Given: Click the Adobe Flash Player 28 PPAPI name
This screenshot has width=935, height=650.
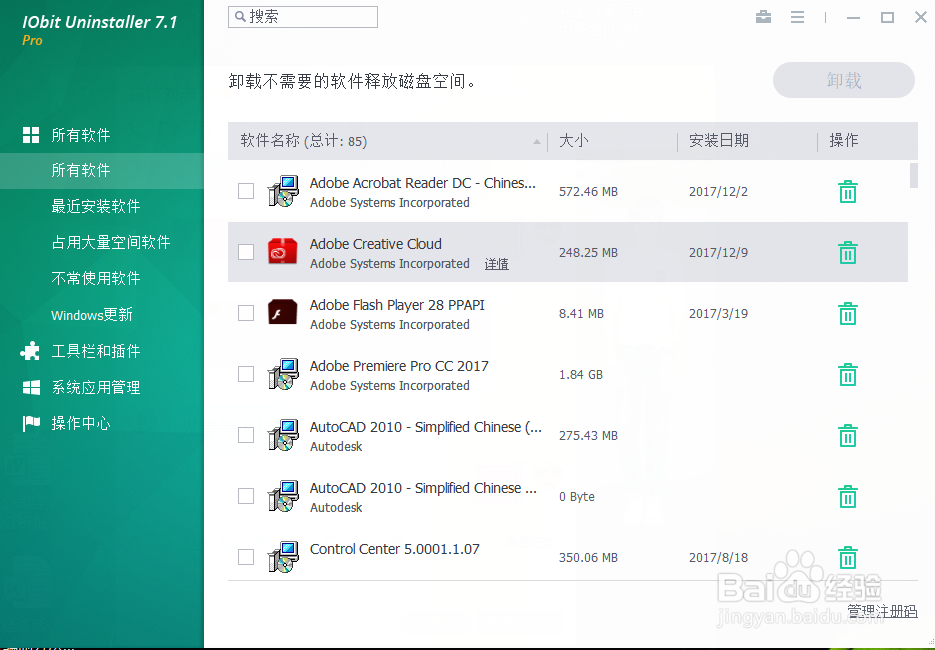Looking at the screenshot, I should pyautogui.click(x=397, y=305).
